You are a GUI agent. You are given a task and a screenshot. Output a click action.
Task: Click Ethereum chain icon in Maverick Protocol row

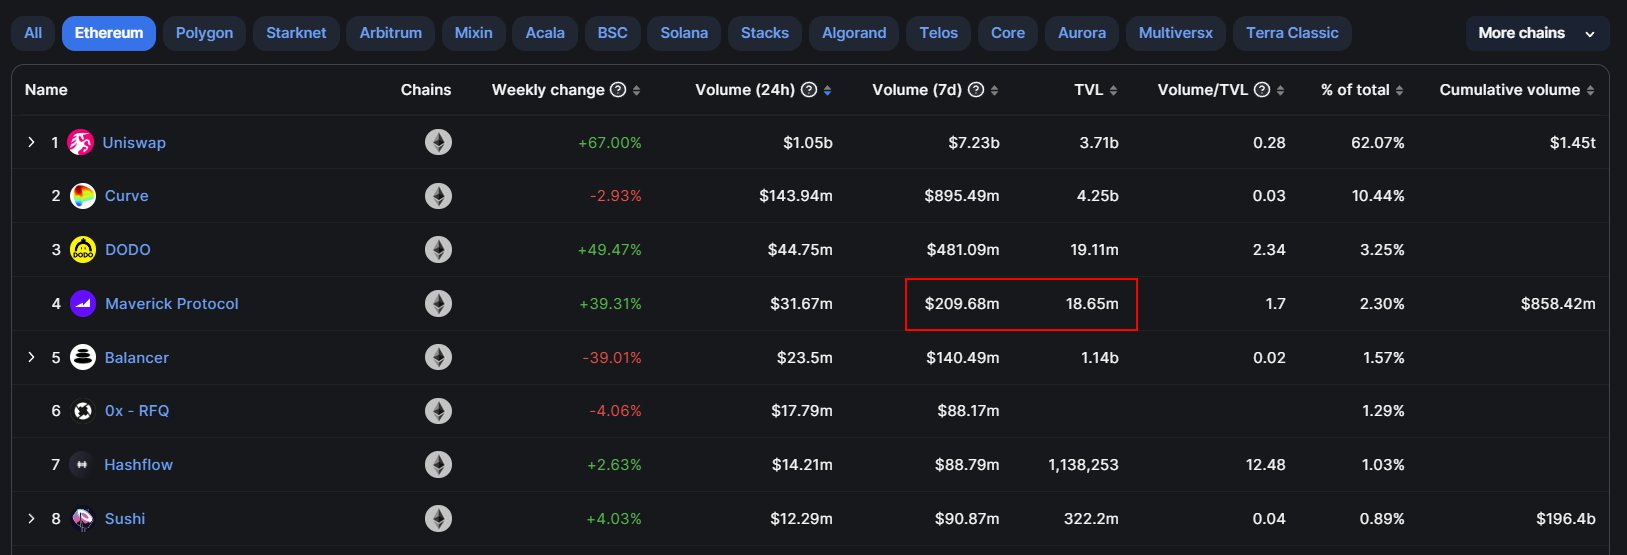(438, 304)
